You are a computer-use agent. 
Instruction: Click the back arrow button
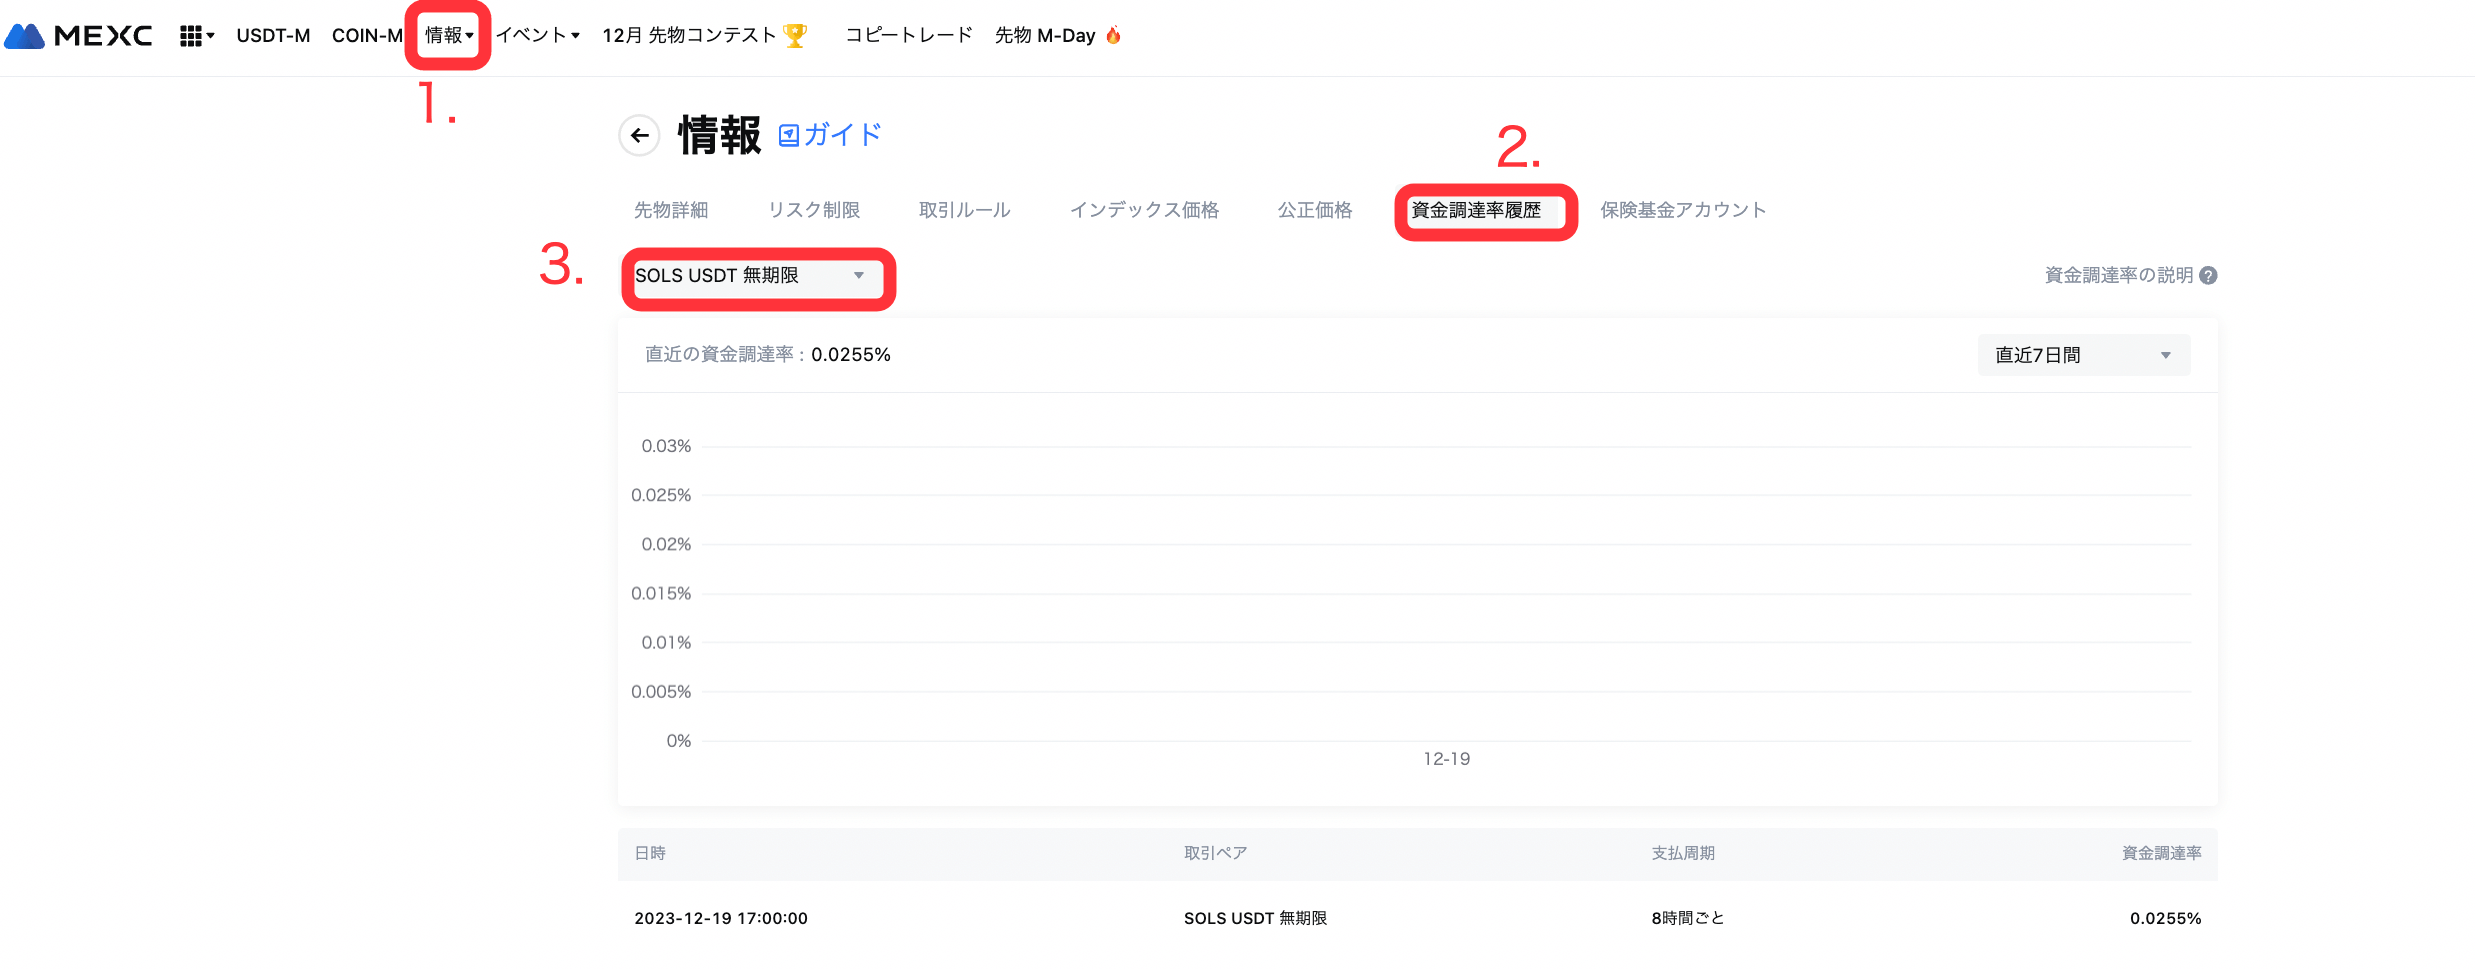[639, 135]
